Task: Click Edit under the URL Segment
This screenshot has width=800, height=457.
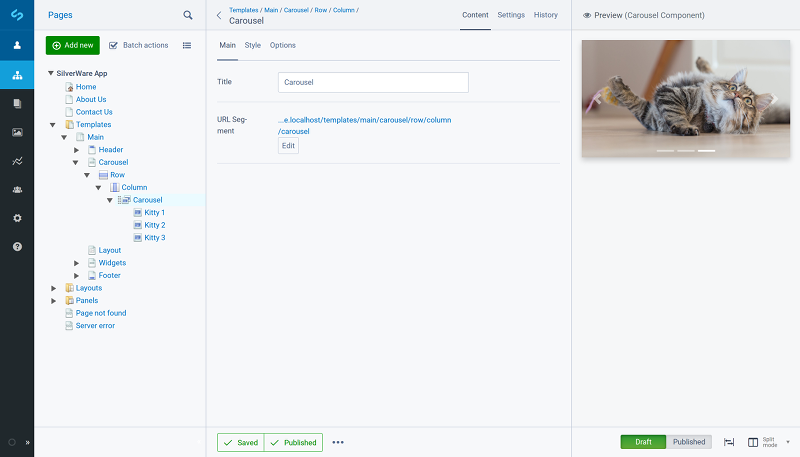Action: click(x=288, y=146)
